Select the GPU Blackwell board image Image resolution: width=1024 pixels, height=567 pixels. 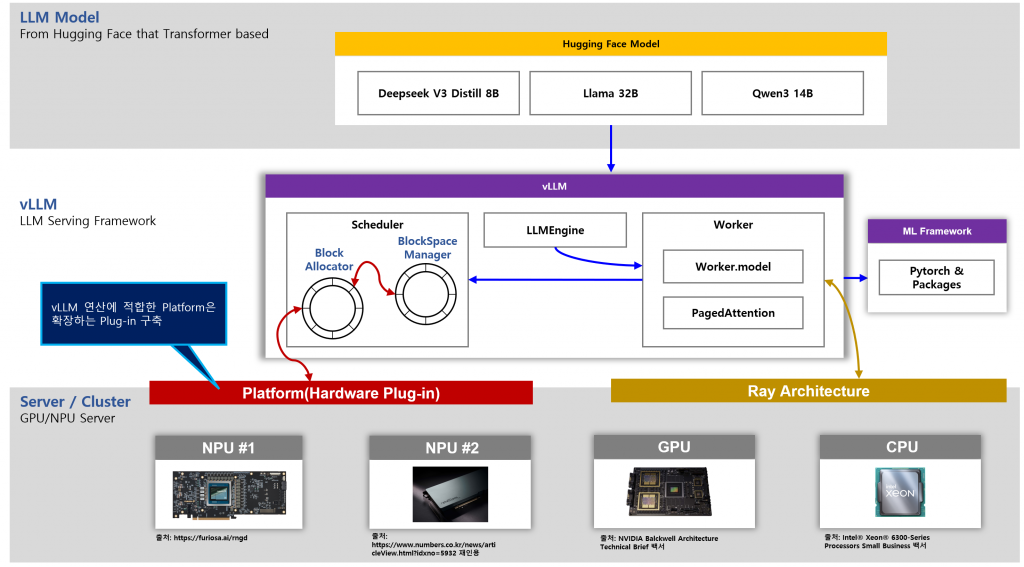[x=668, y=493]
